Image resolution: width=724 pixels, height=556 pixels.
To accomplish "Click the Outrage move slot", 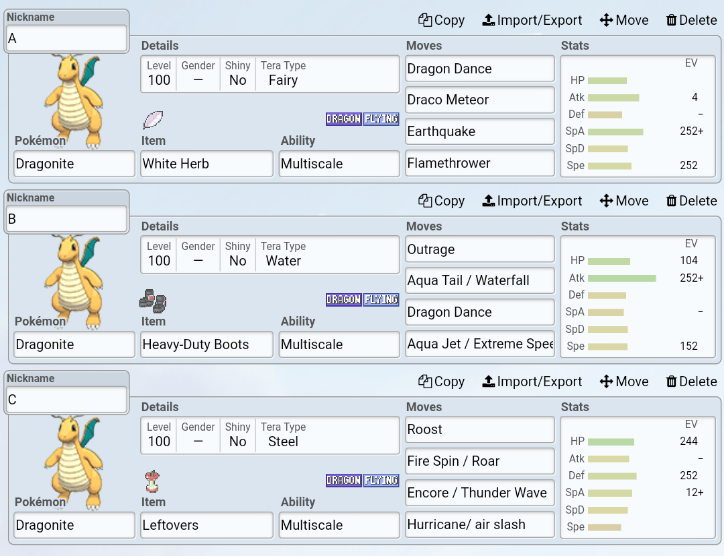I will click(480, 249).
